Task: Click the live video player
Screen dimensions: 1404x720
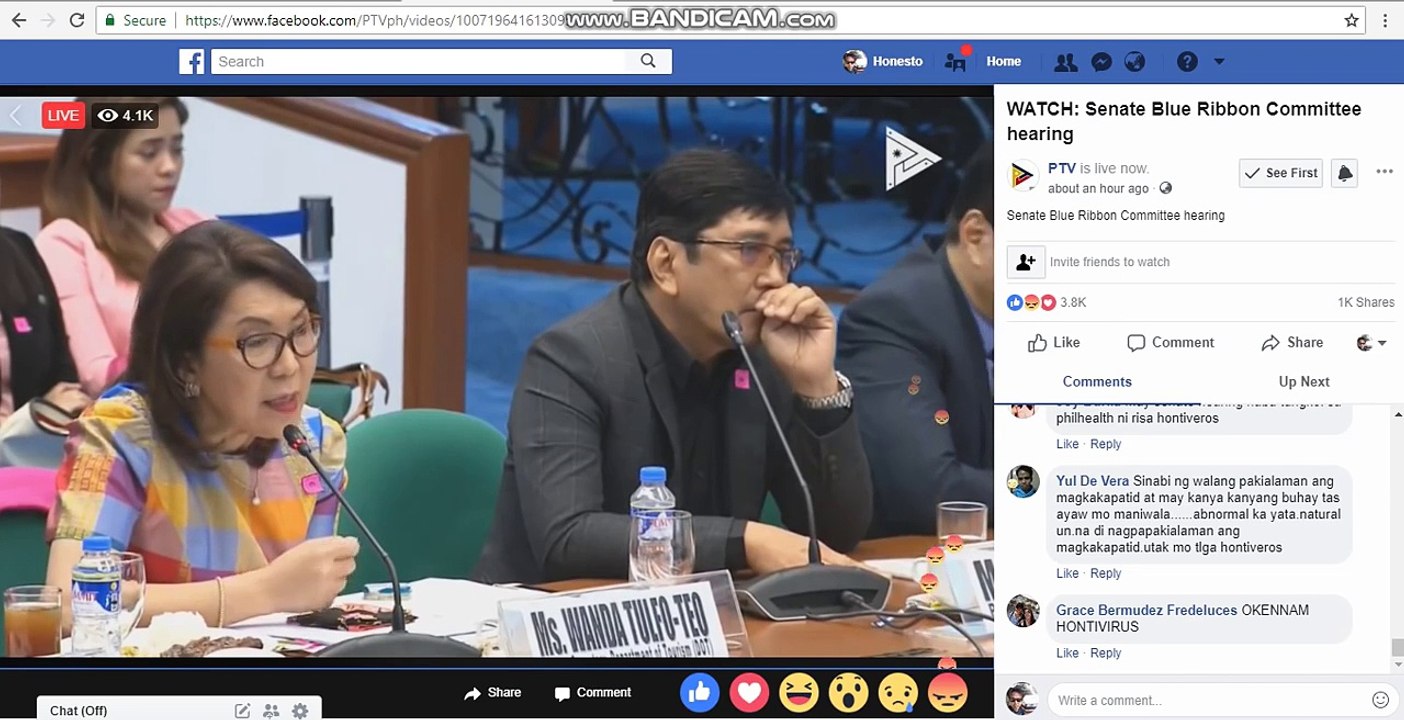Action: (497, 376)
